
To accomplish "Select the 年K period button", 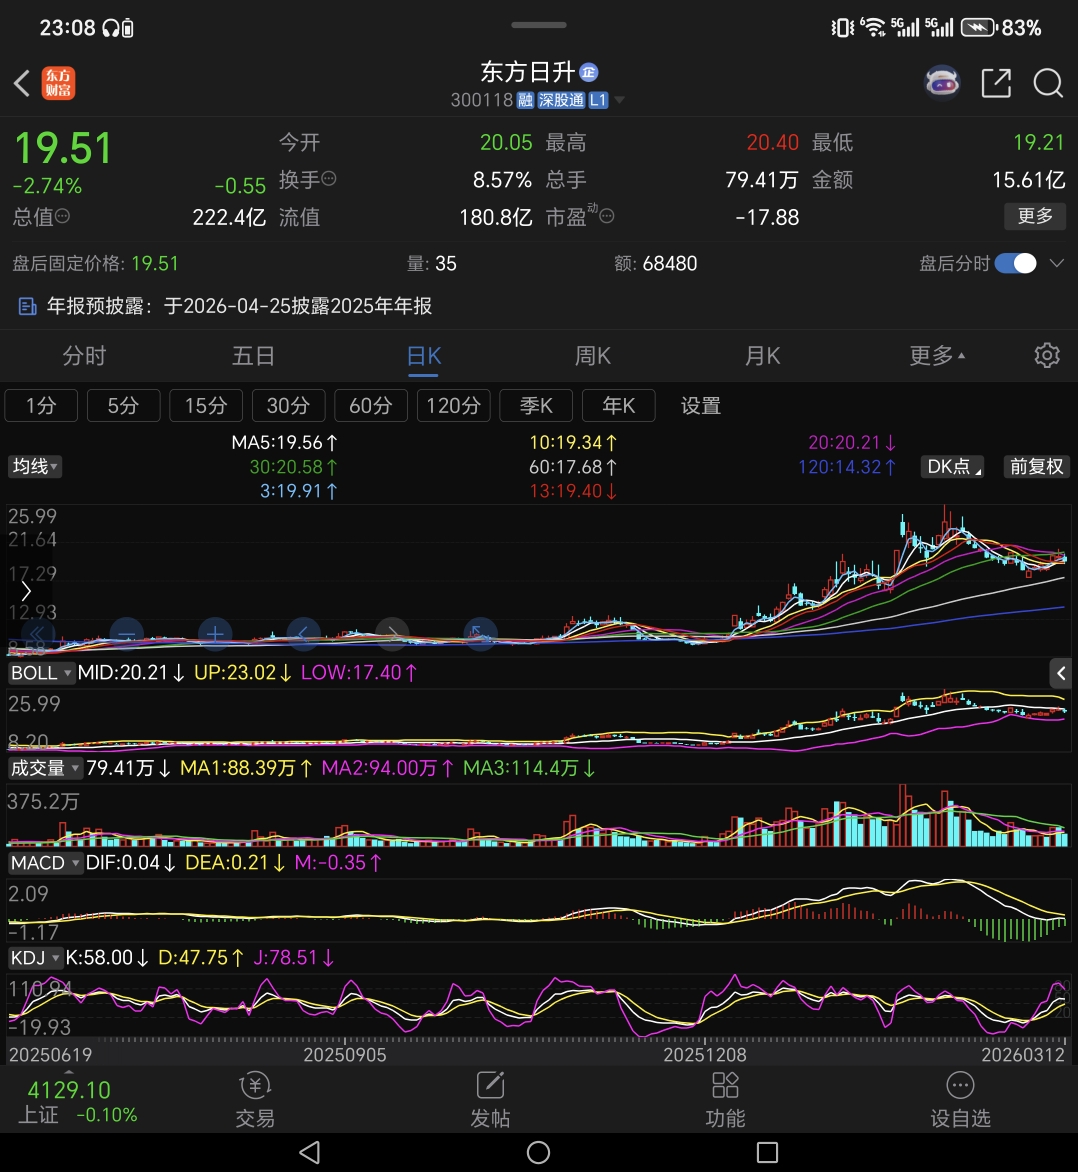I will coord(618,405).
